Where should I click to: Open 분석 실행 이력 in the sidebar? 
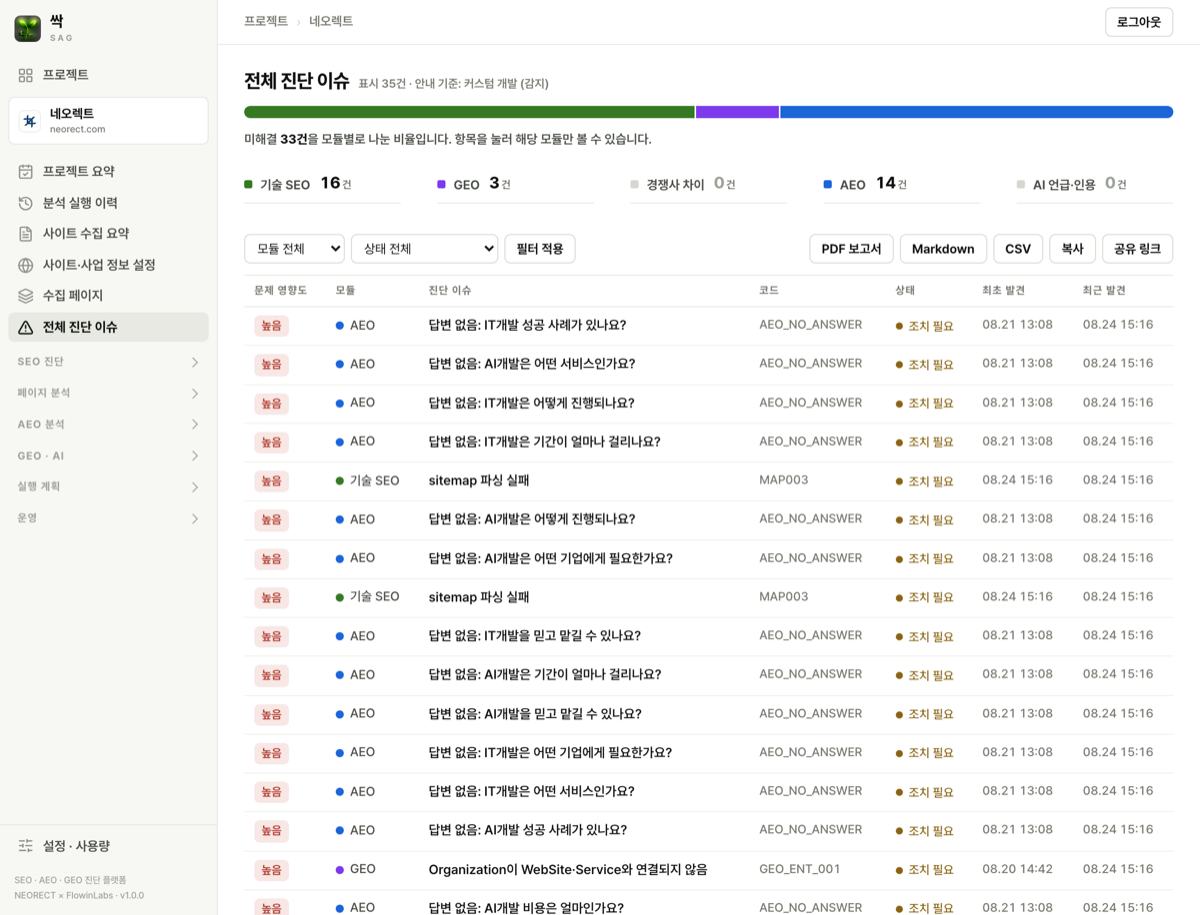[x=108, y=203]
